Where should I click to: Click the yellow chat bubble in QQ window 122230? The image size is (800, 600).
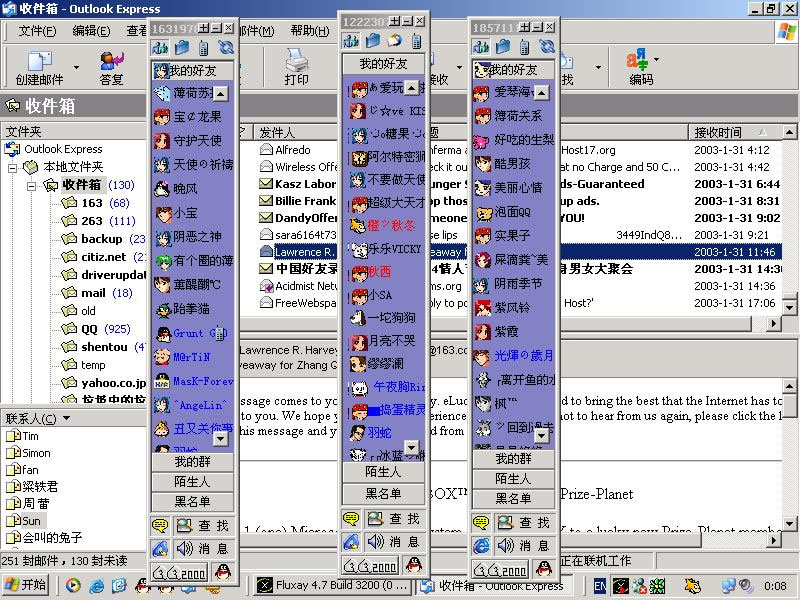[351, 519]
